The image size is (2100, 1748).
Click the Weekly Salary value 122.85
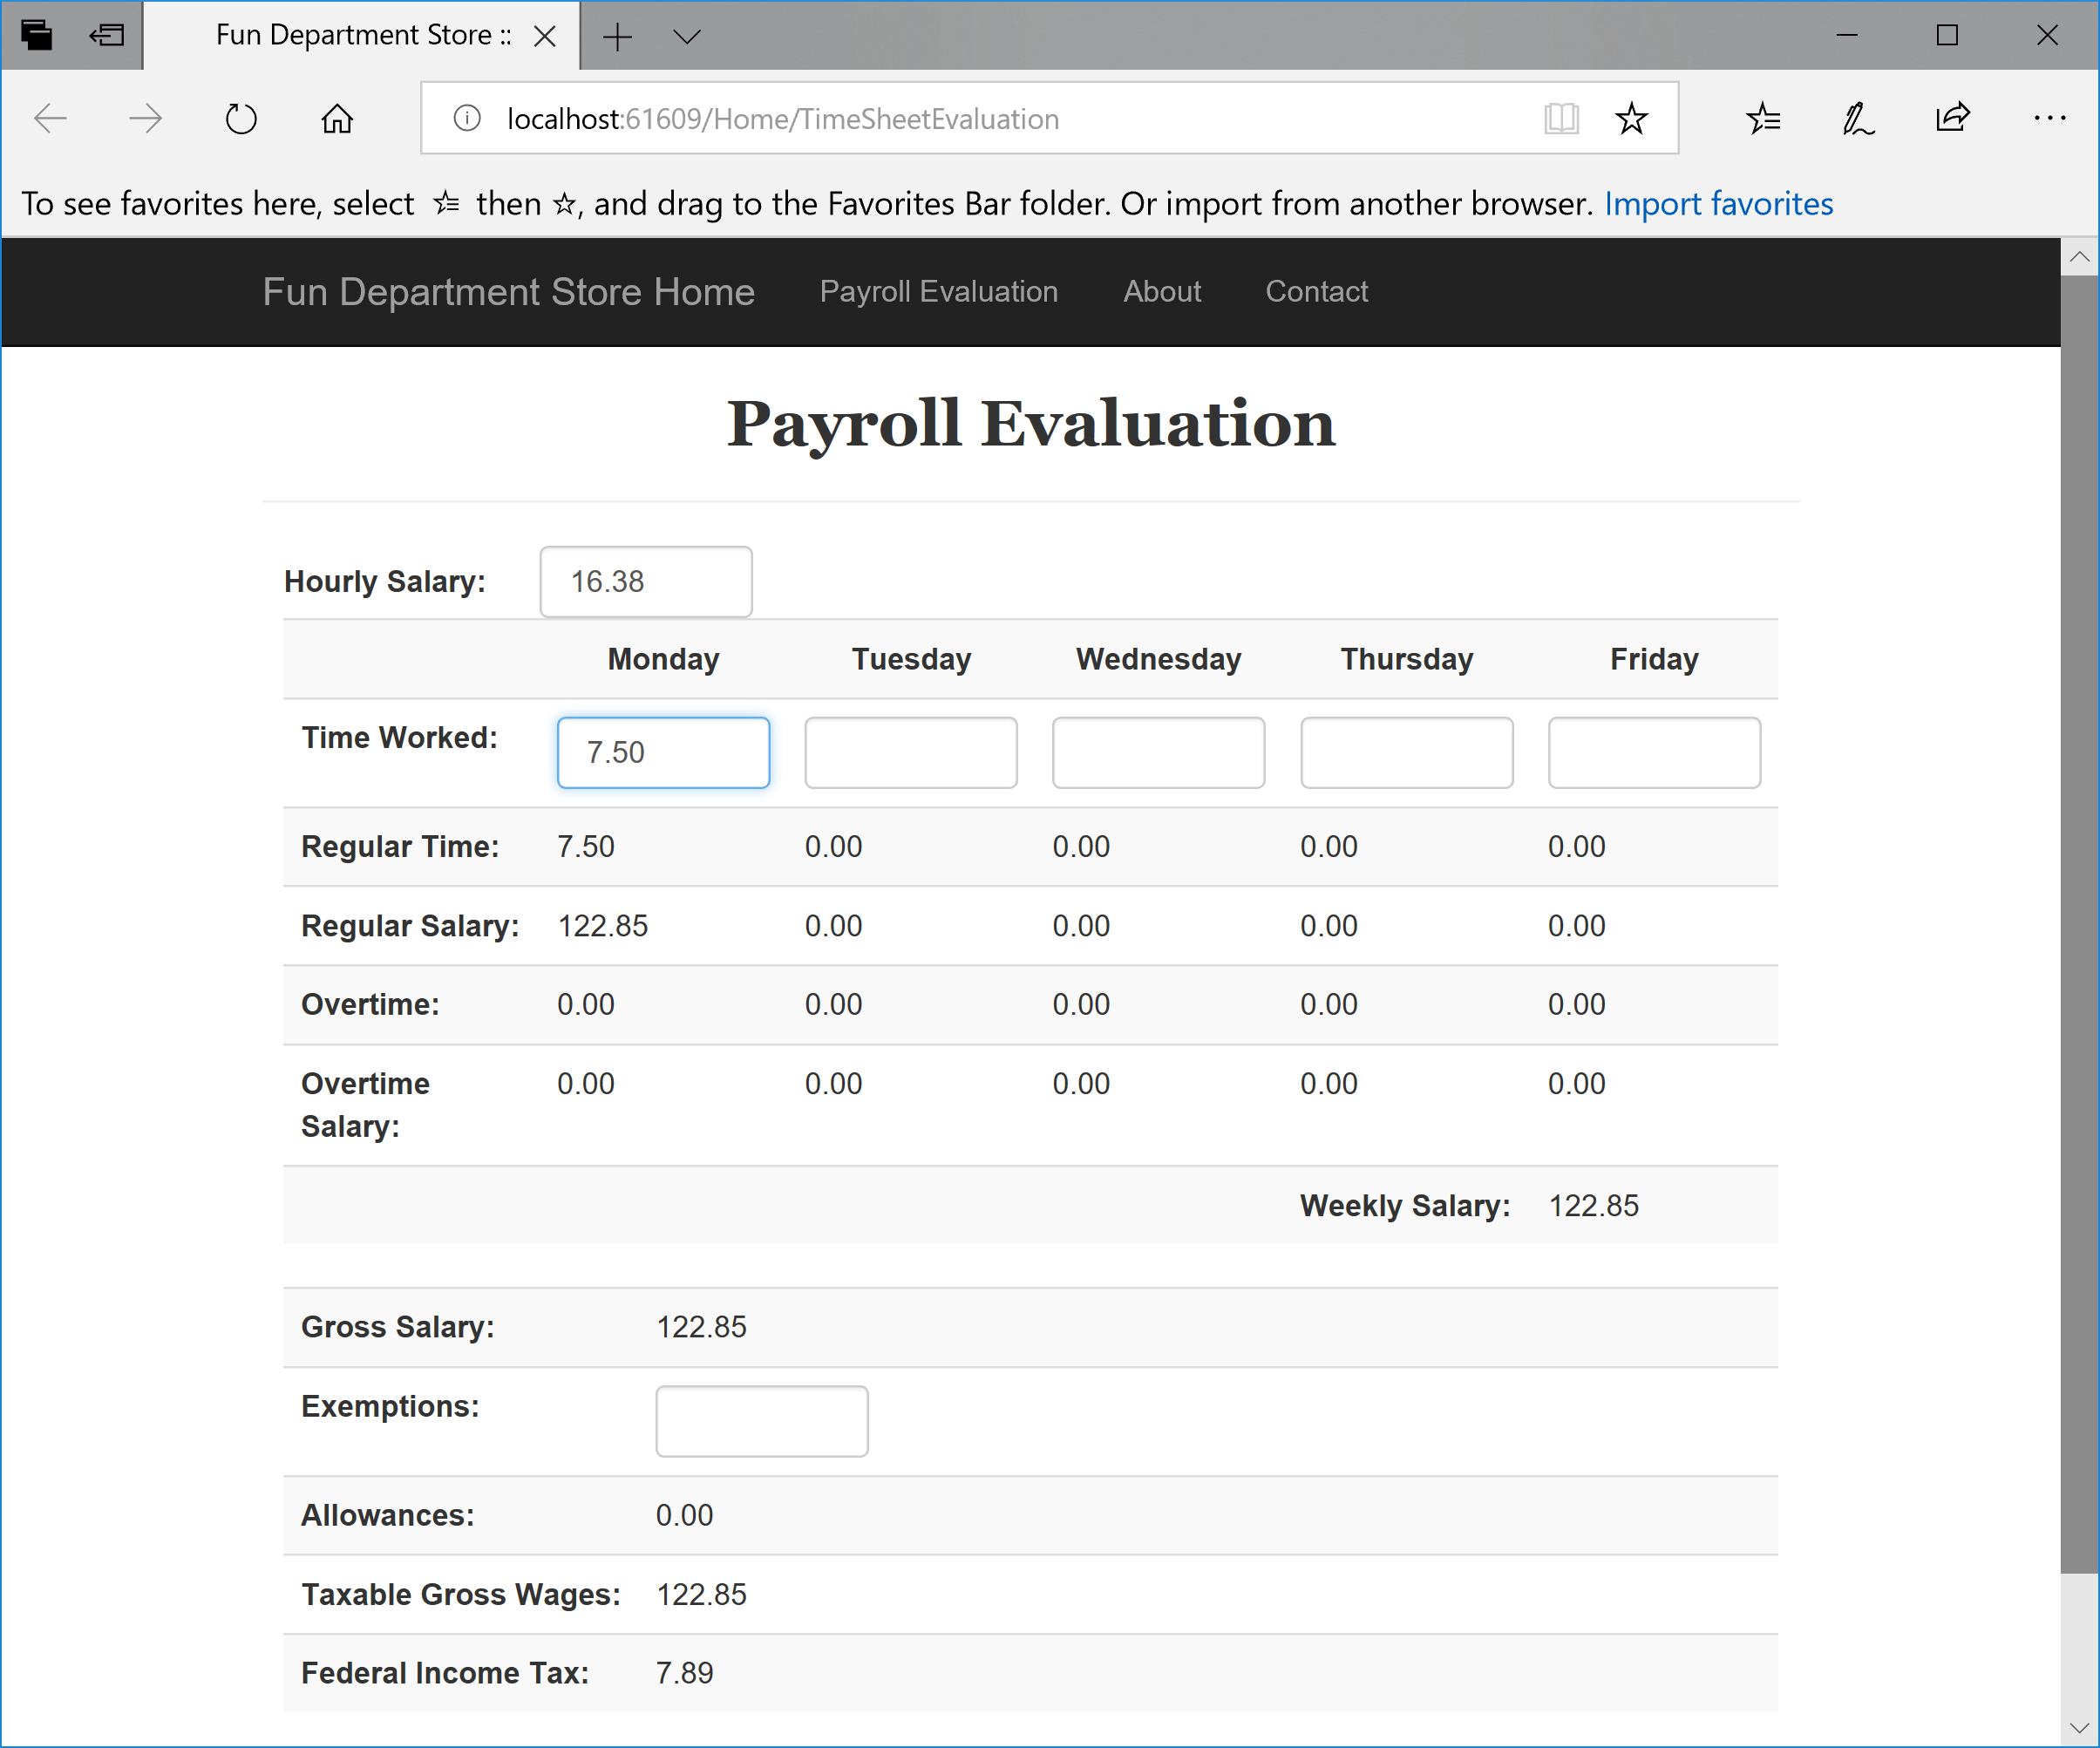(x=1593, y=1206)
